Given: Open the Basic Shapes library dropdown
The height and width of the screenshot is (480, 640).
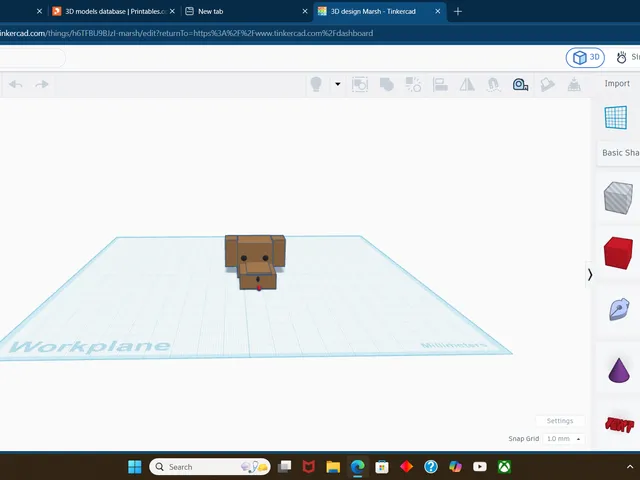Looking at the screenshot, I should (x=620, y=153).
